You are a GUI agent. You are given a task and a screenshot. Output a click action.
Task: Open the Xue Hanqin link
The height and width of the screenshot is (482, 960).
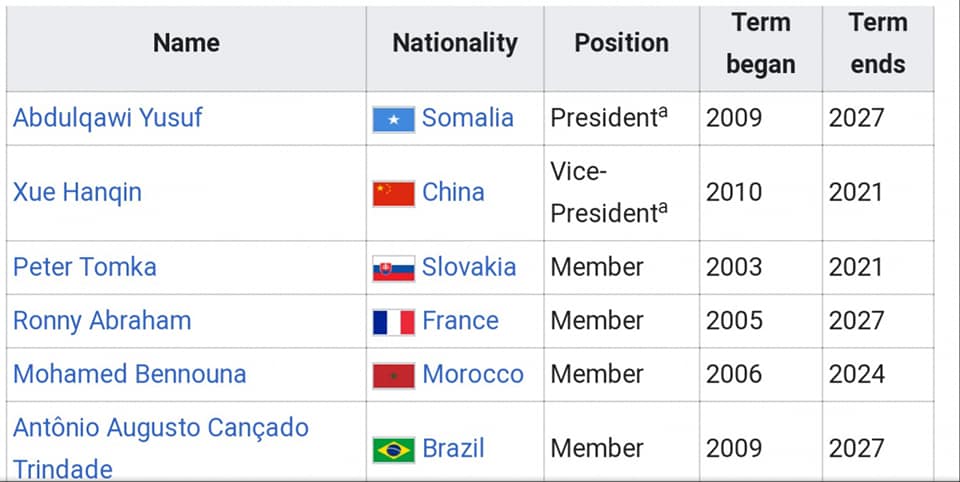coord(77,192)
